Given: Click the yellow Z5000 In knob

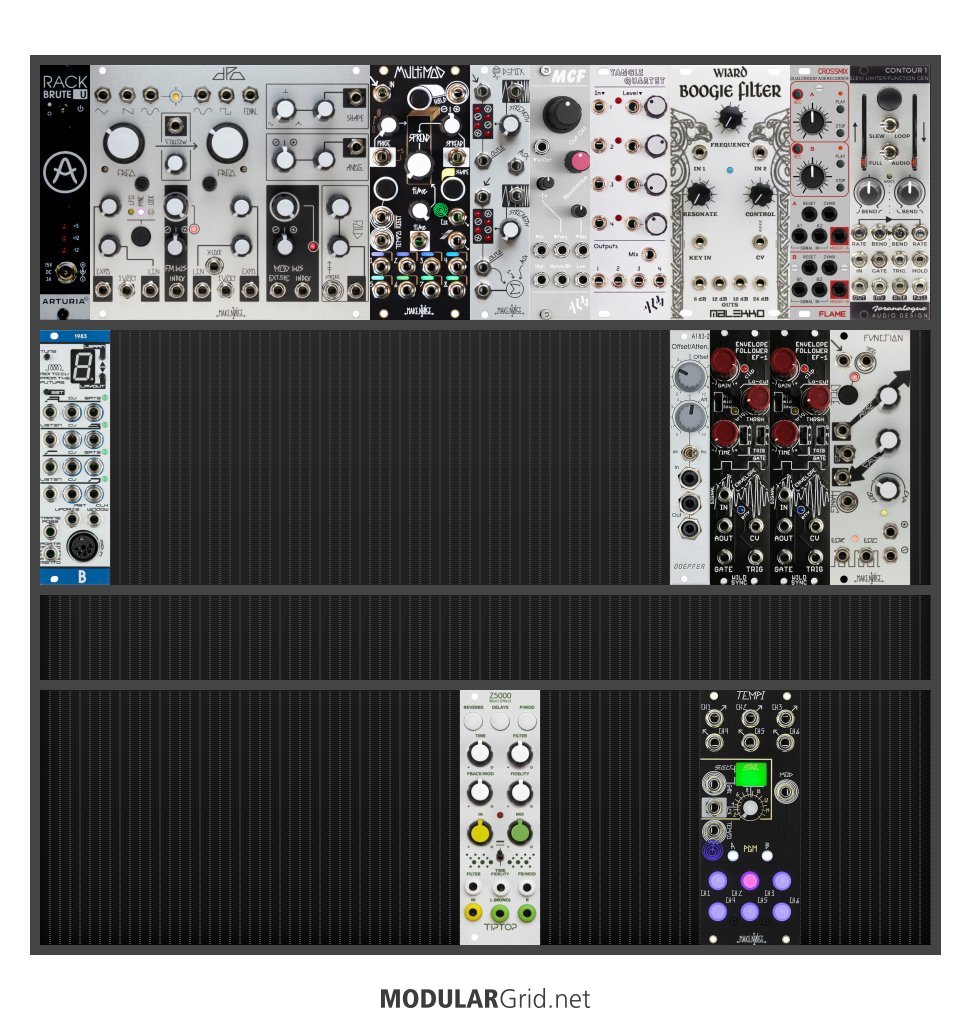Looking at the screenshot, I should click(x=480, y=832).
